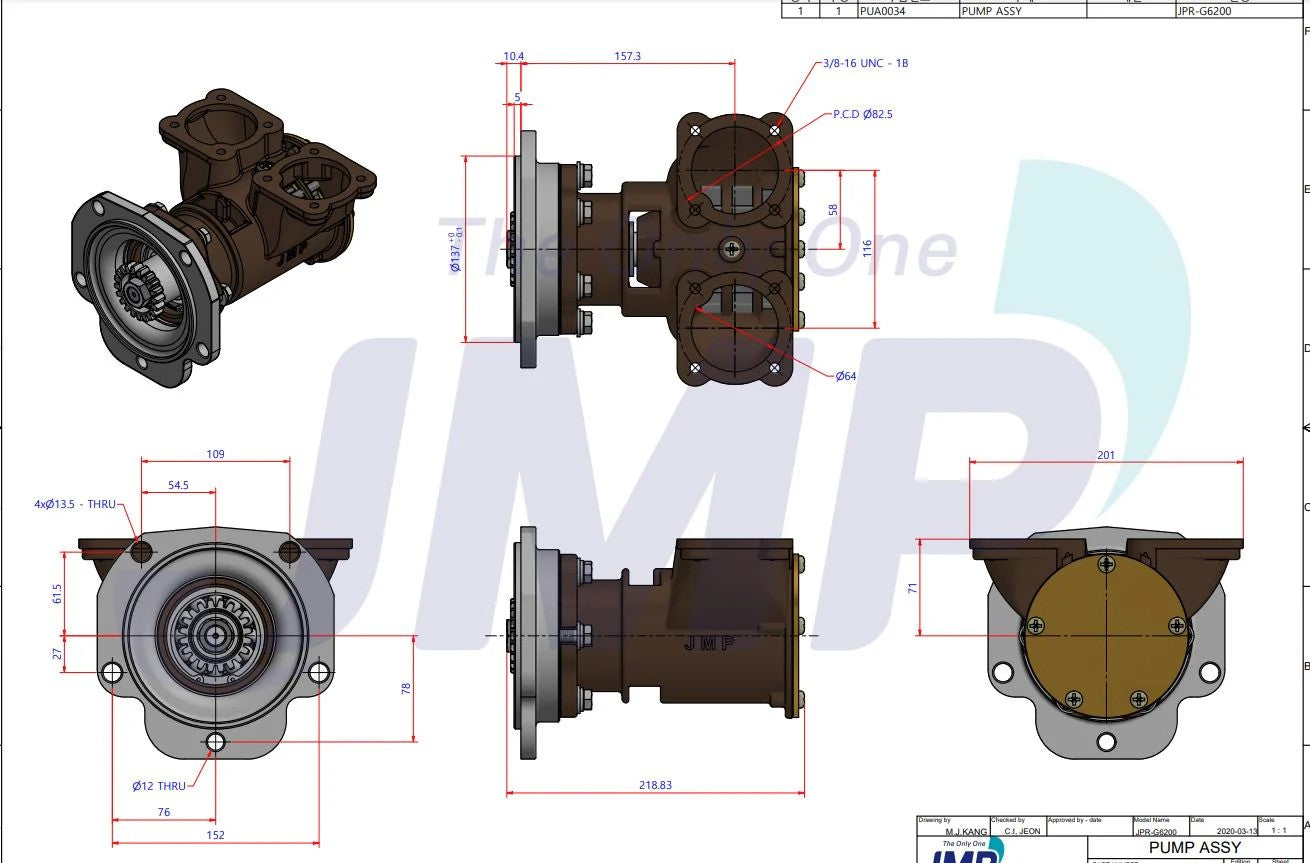
Task: Select the 71 height dimension
Action: point(912,588)
